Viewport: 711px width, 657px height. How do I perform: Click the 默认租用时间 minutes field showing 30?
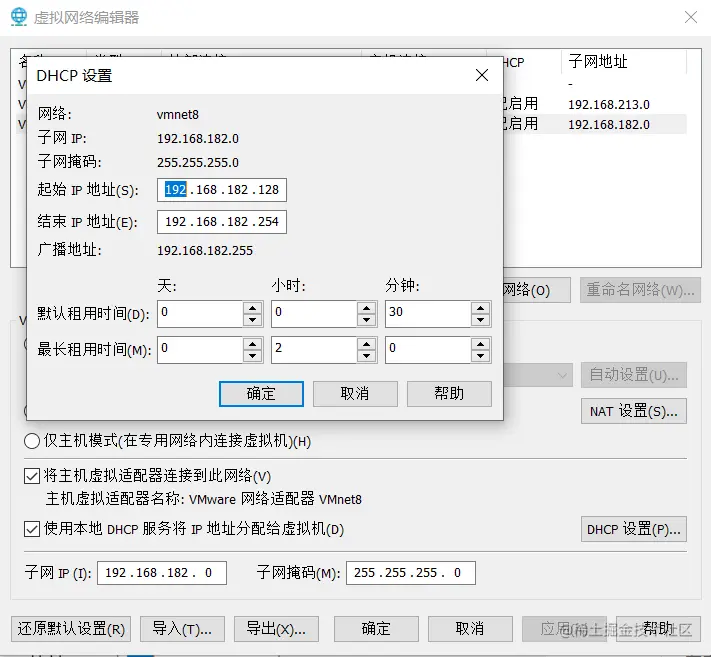click(x=428, y=314)
